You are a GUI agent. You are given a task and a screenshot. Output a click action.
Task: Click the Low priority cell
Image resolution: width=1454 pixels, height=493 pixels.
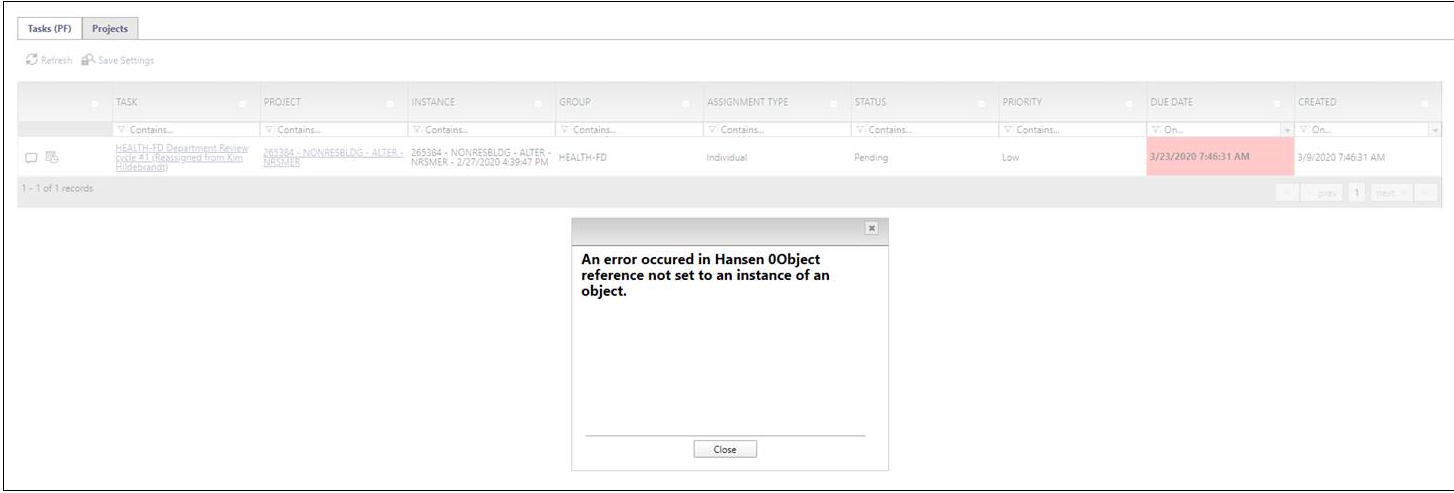(1072, 157)
